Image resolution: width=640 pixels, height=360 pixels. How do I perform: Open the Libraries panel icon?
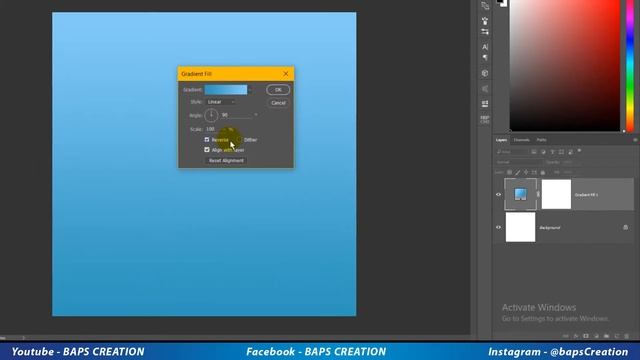click(x=485, y=89)
